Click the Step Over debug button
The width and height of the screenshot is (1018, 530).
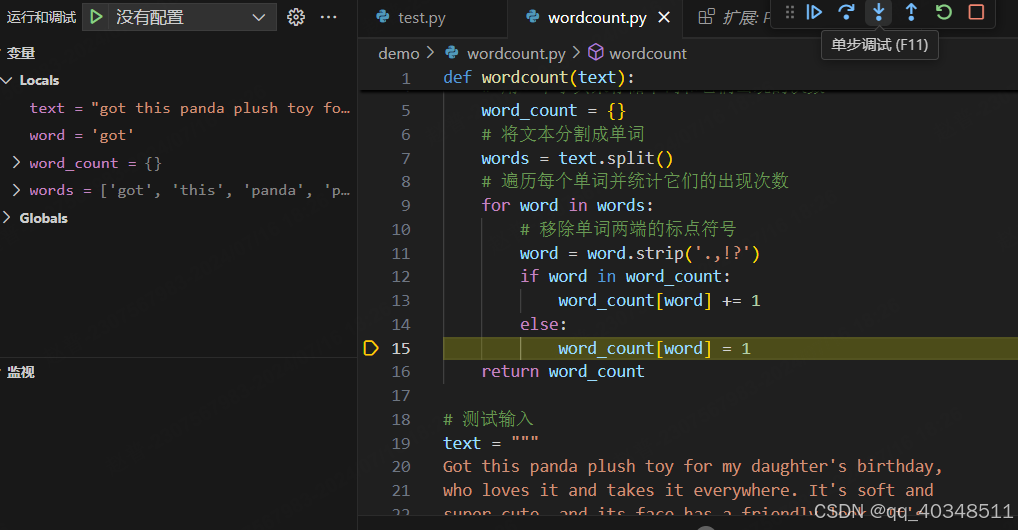pos(846,12)
